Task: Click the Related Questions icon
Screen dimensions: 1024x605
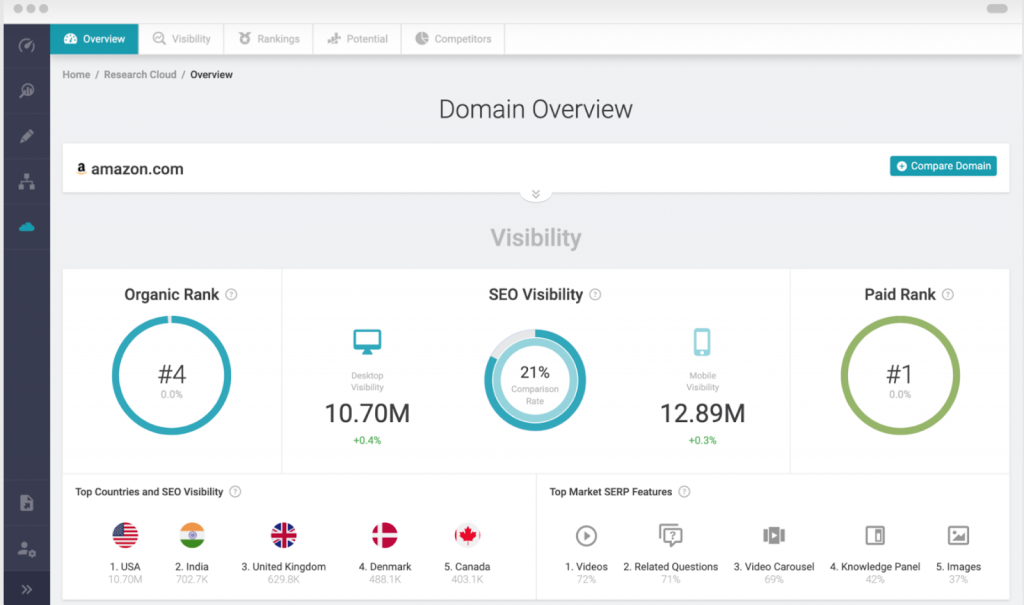Action: point(671,535)
